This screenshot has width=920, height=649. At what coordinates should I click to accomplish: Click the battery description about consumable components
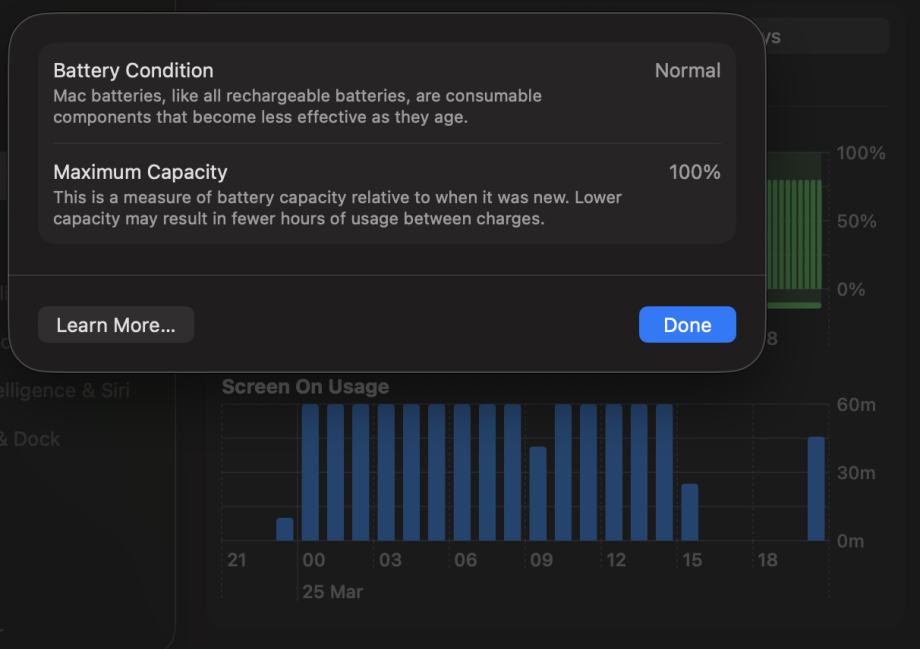pos(297,106)
